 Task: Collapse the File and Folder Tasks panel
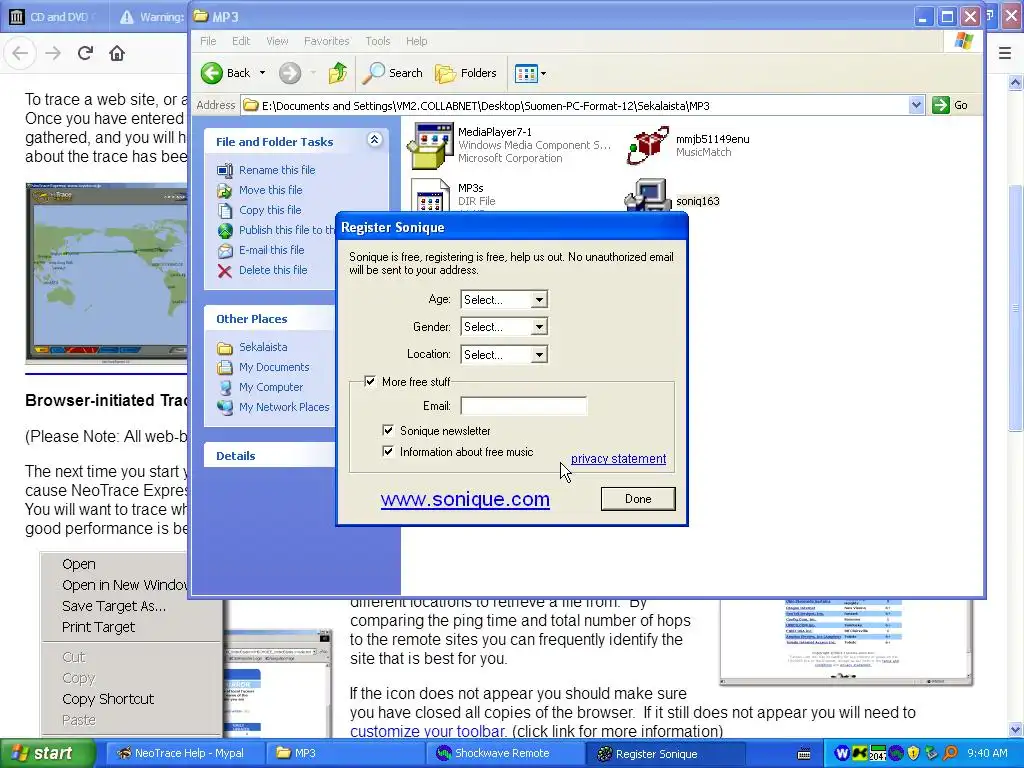click(x=374, y=140)
